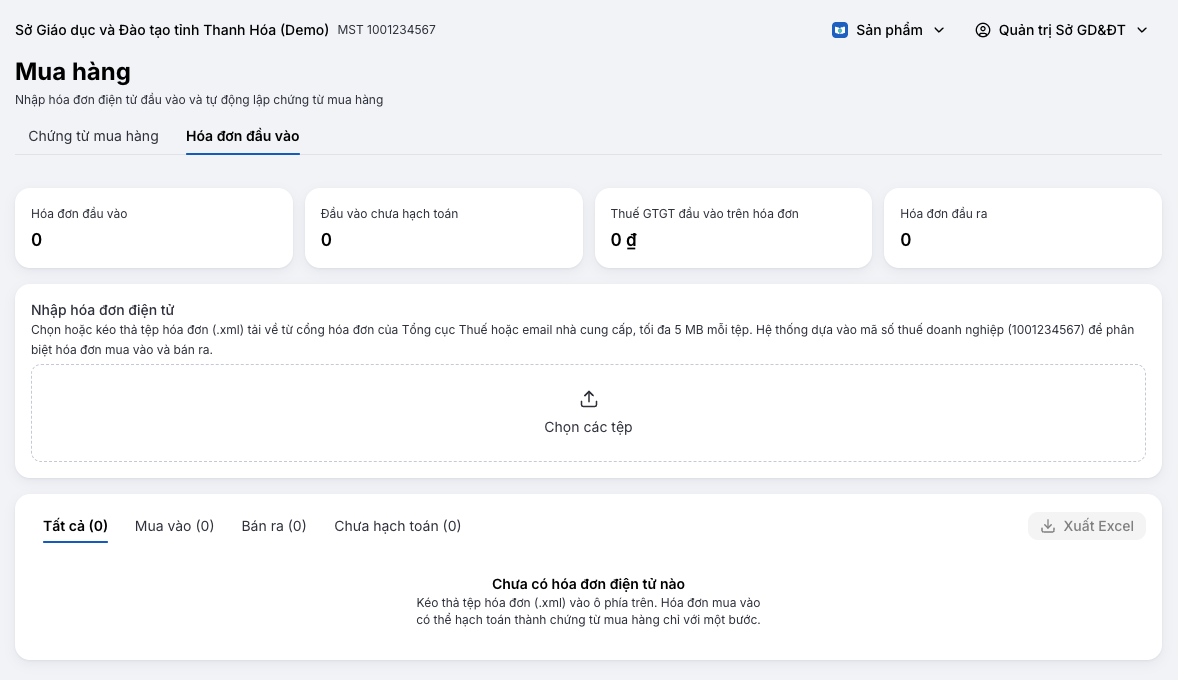Click the Chưa có hóa đơn điện tử nào message
Screen dimensions: 1178x680
pos(588,584)
